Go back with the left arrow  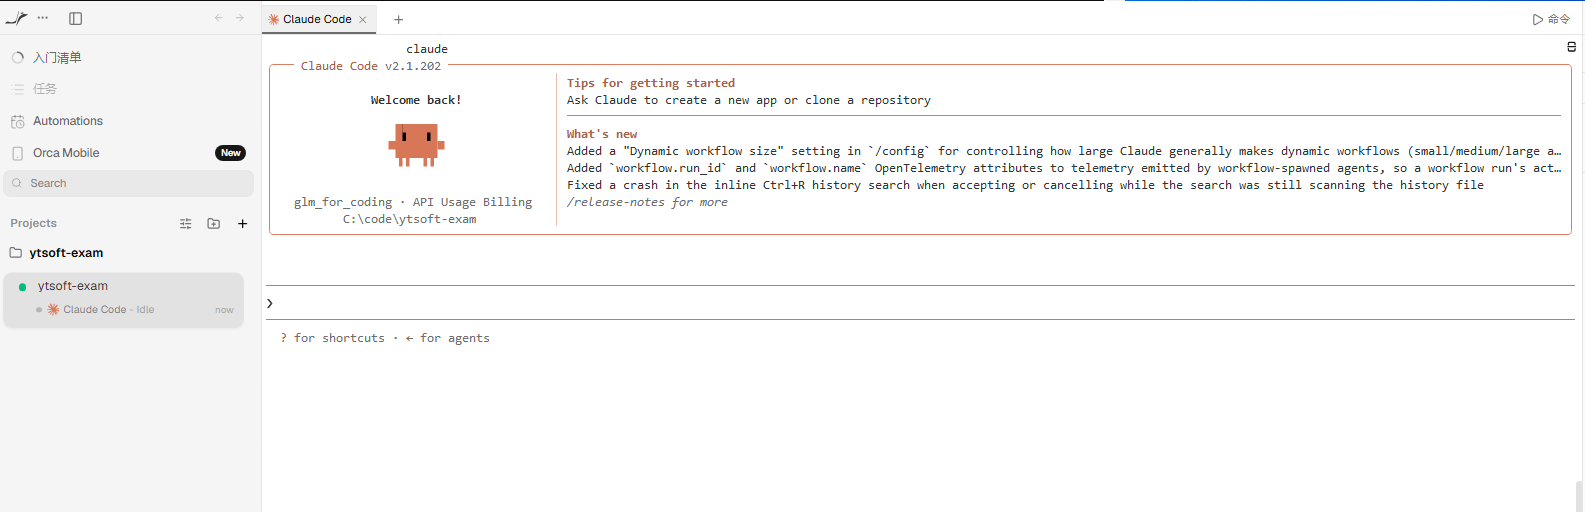(218, 18)
